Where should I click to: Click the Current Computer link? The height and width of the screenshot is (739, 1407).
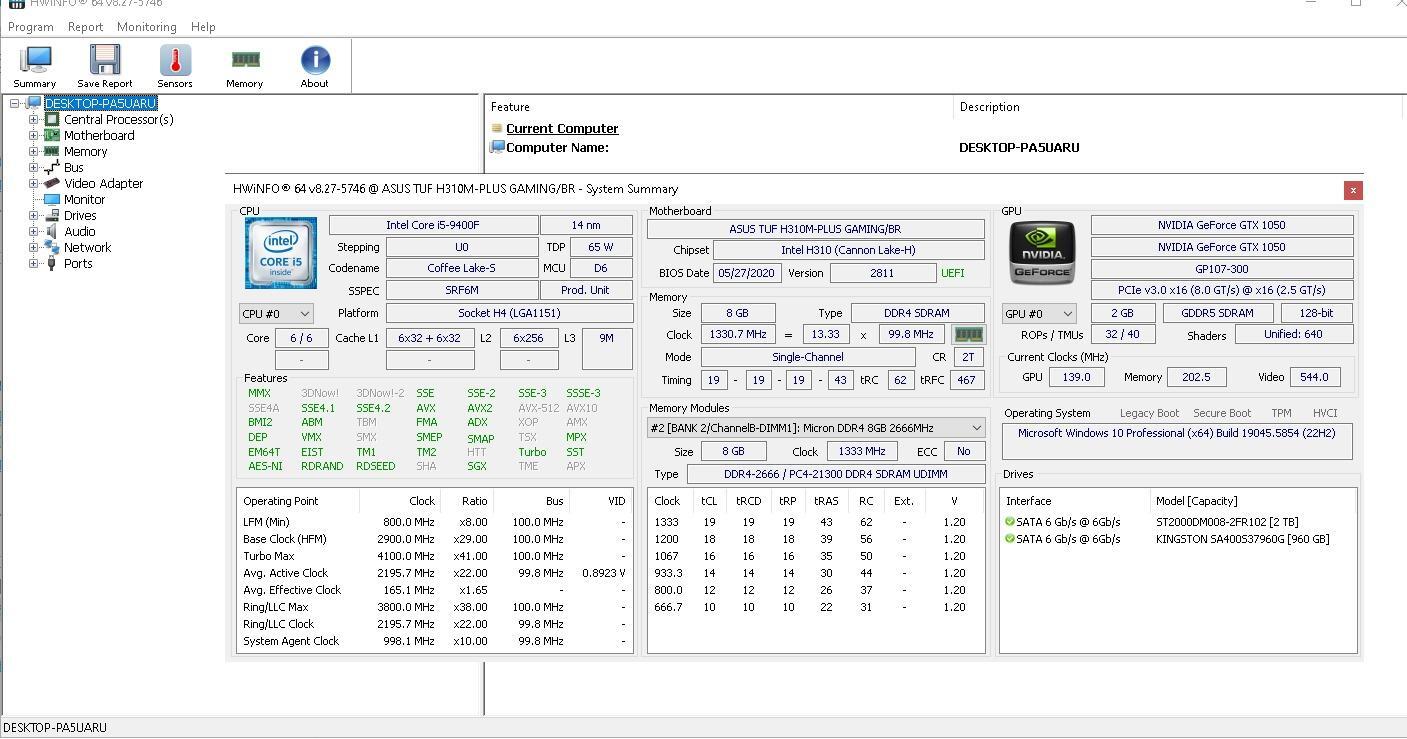(562, 128)
